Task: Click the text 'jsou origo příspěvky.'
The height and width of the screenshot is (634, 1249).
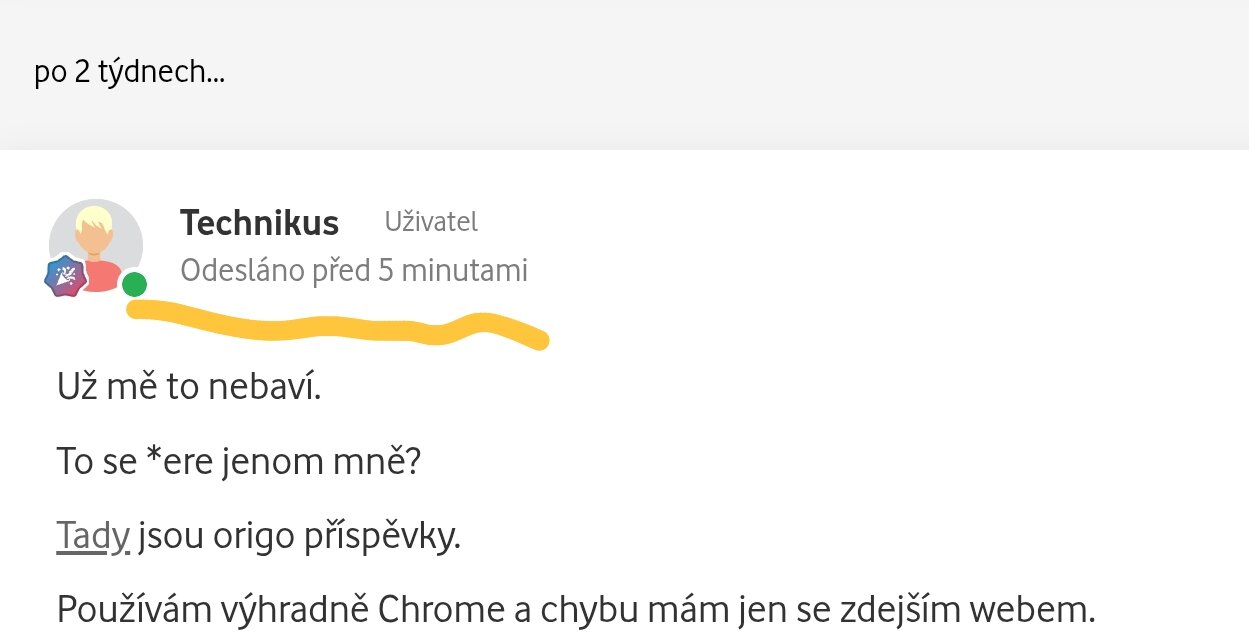Action: 299,537
